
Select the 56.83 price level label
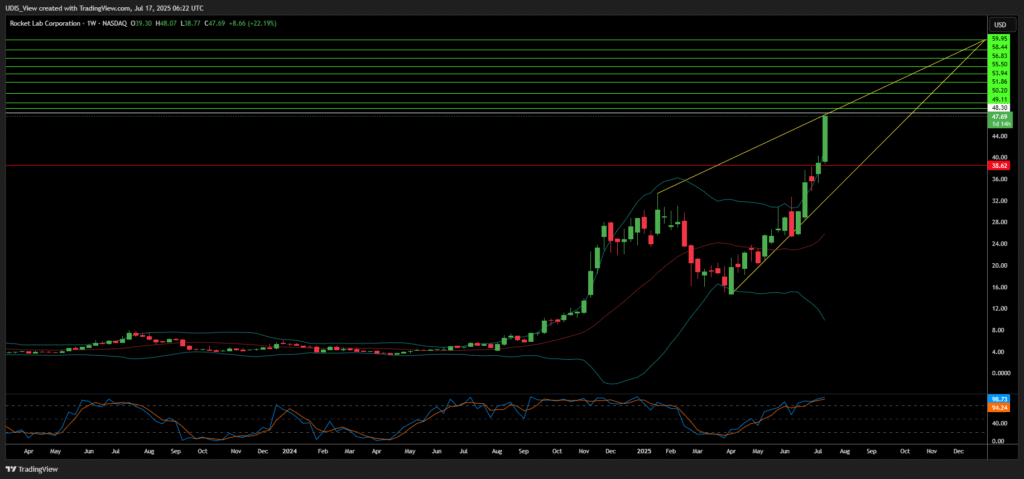(998, 55)
